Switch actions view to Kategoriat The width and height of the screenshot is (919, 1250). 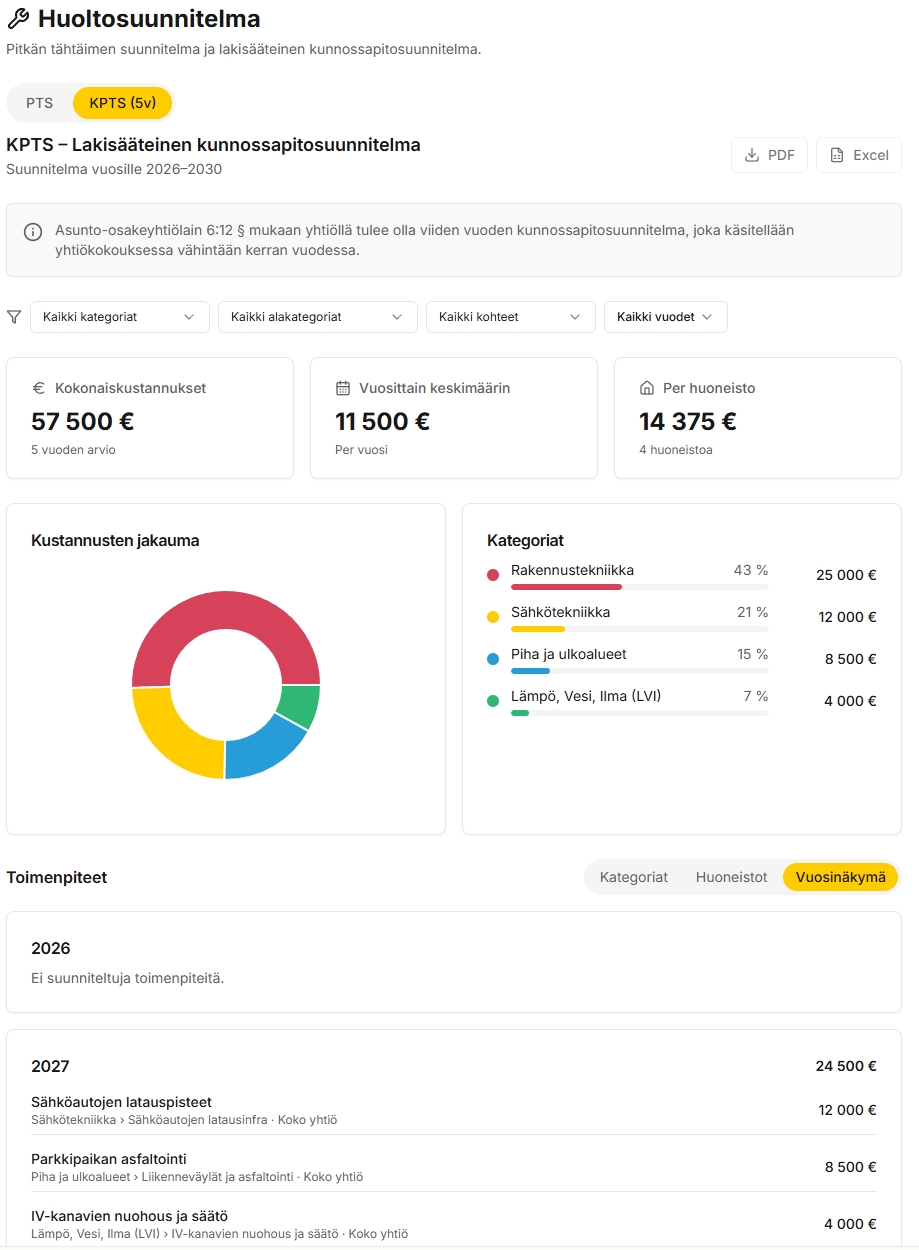point(634,877)
